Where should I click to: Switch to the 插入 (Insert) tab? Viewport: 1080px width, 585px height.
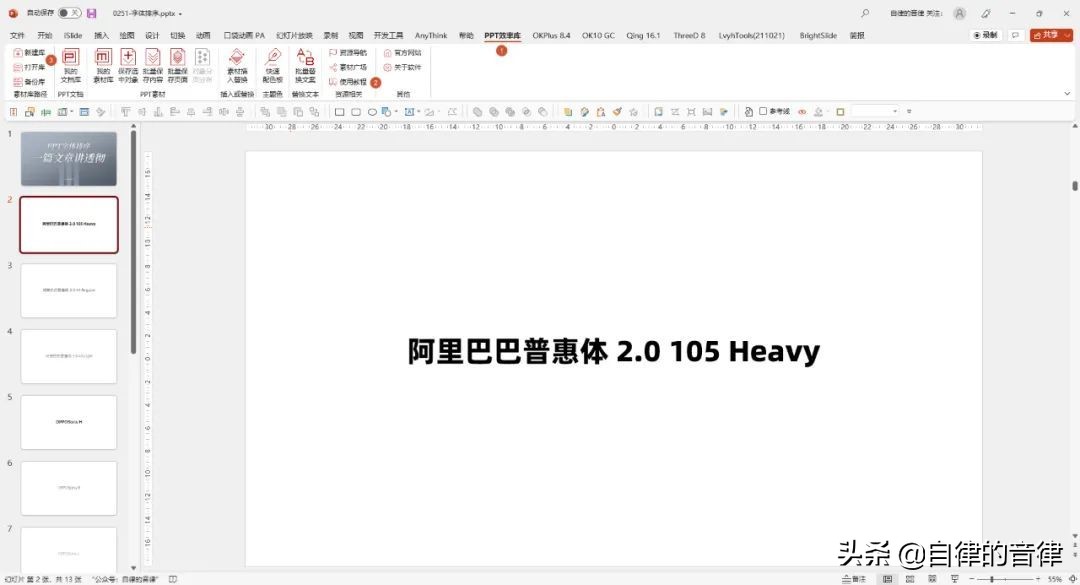[101, 35]
